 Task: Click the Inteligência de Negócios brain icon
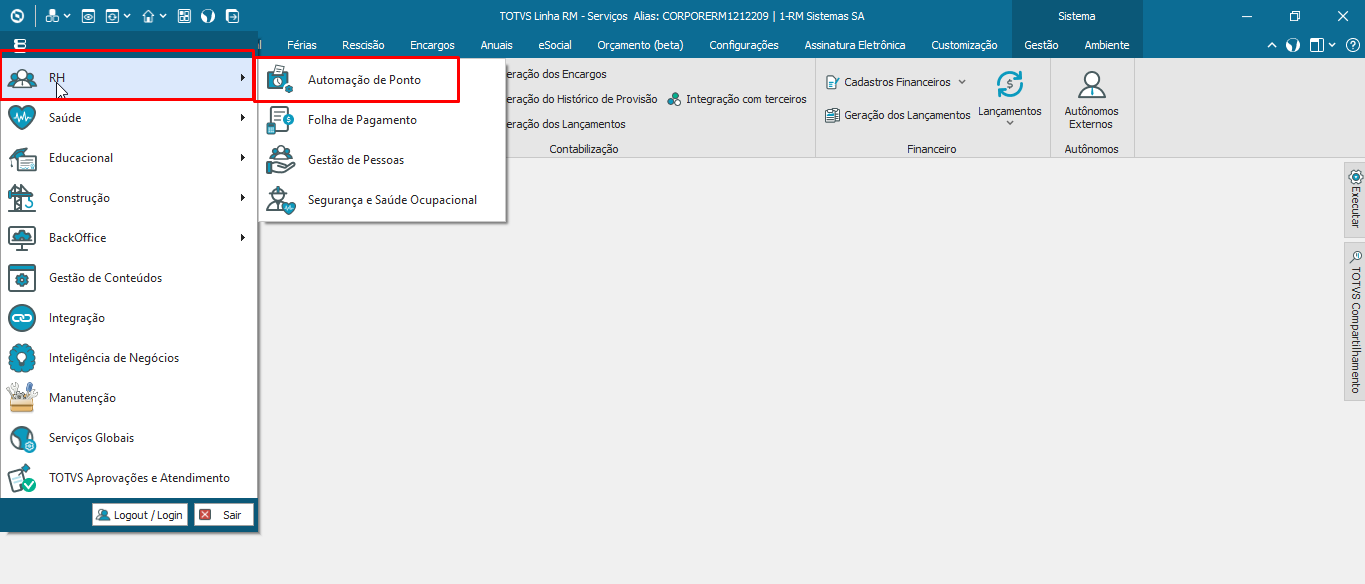(22, 358)
